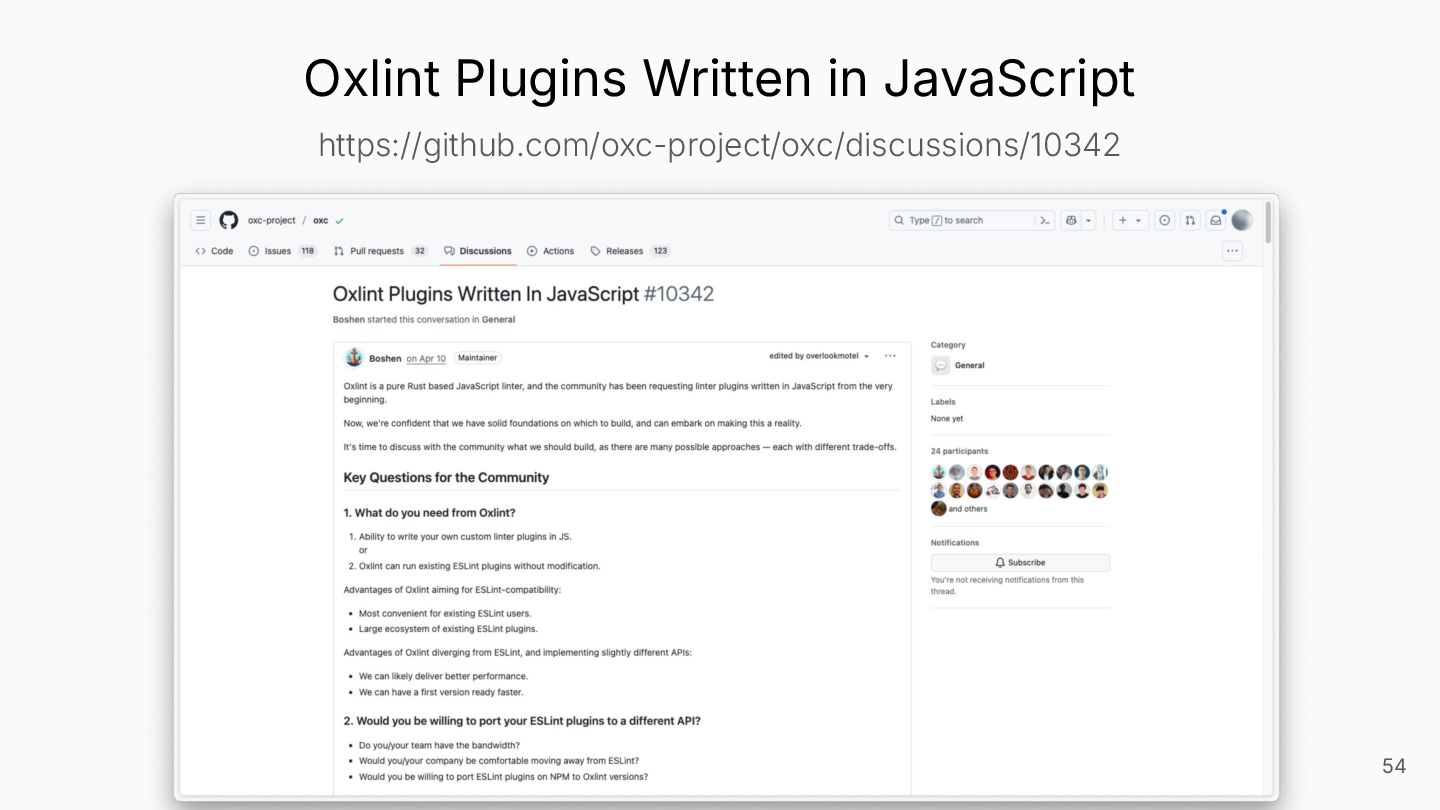Screen dimensions: 1440x810
Task: Click '1. What do you need from Oxlint?'
Action: coord(429,513)
